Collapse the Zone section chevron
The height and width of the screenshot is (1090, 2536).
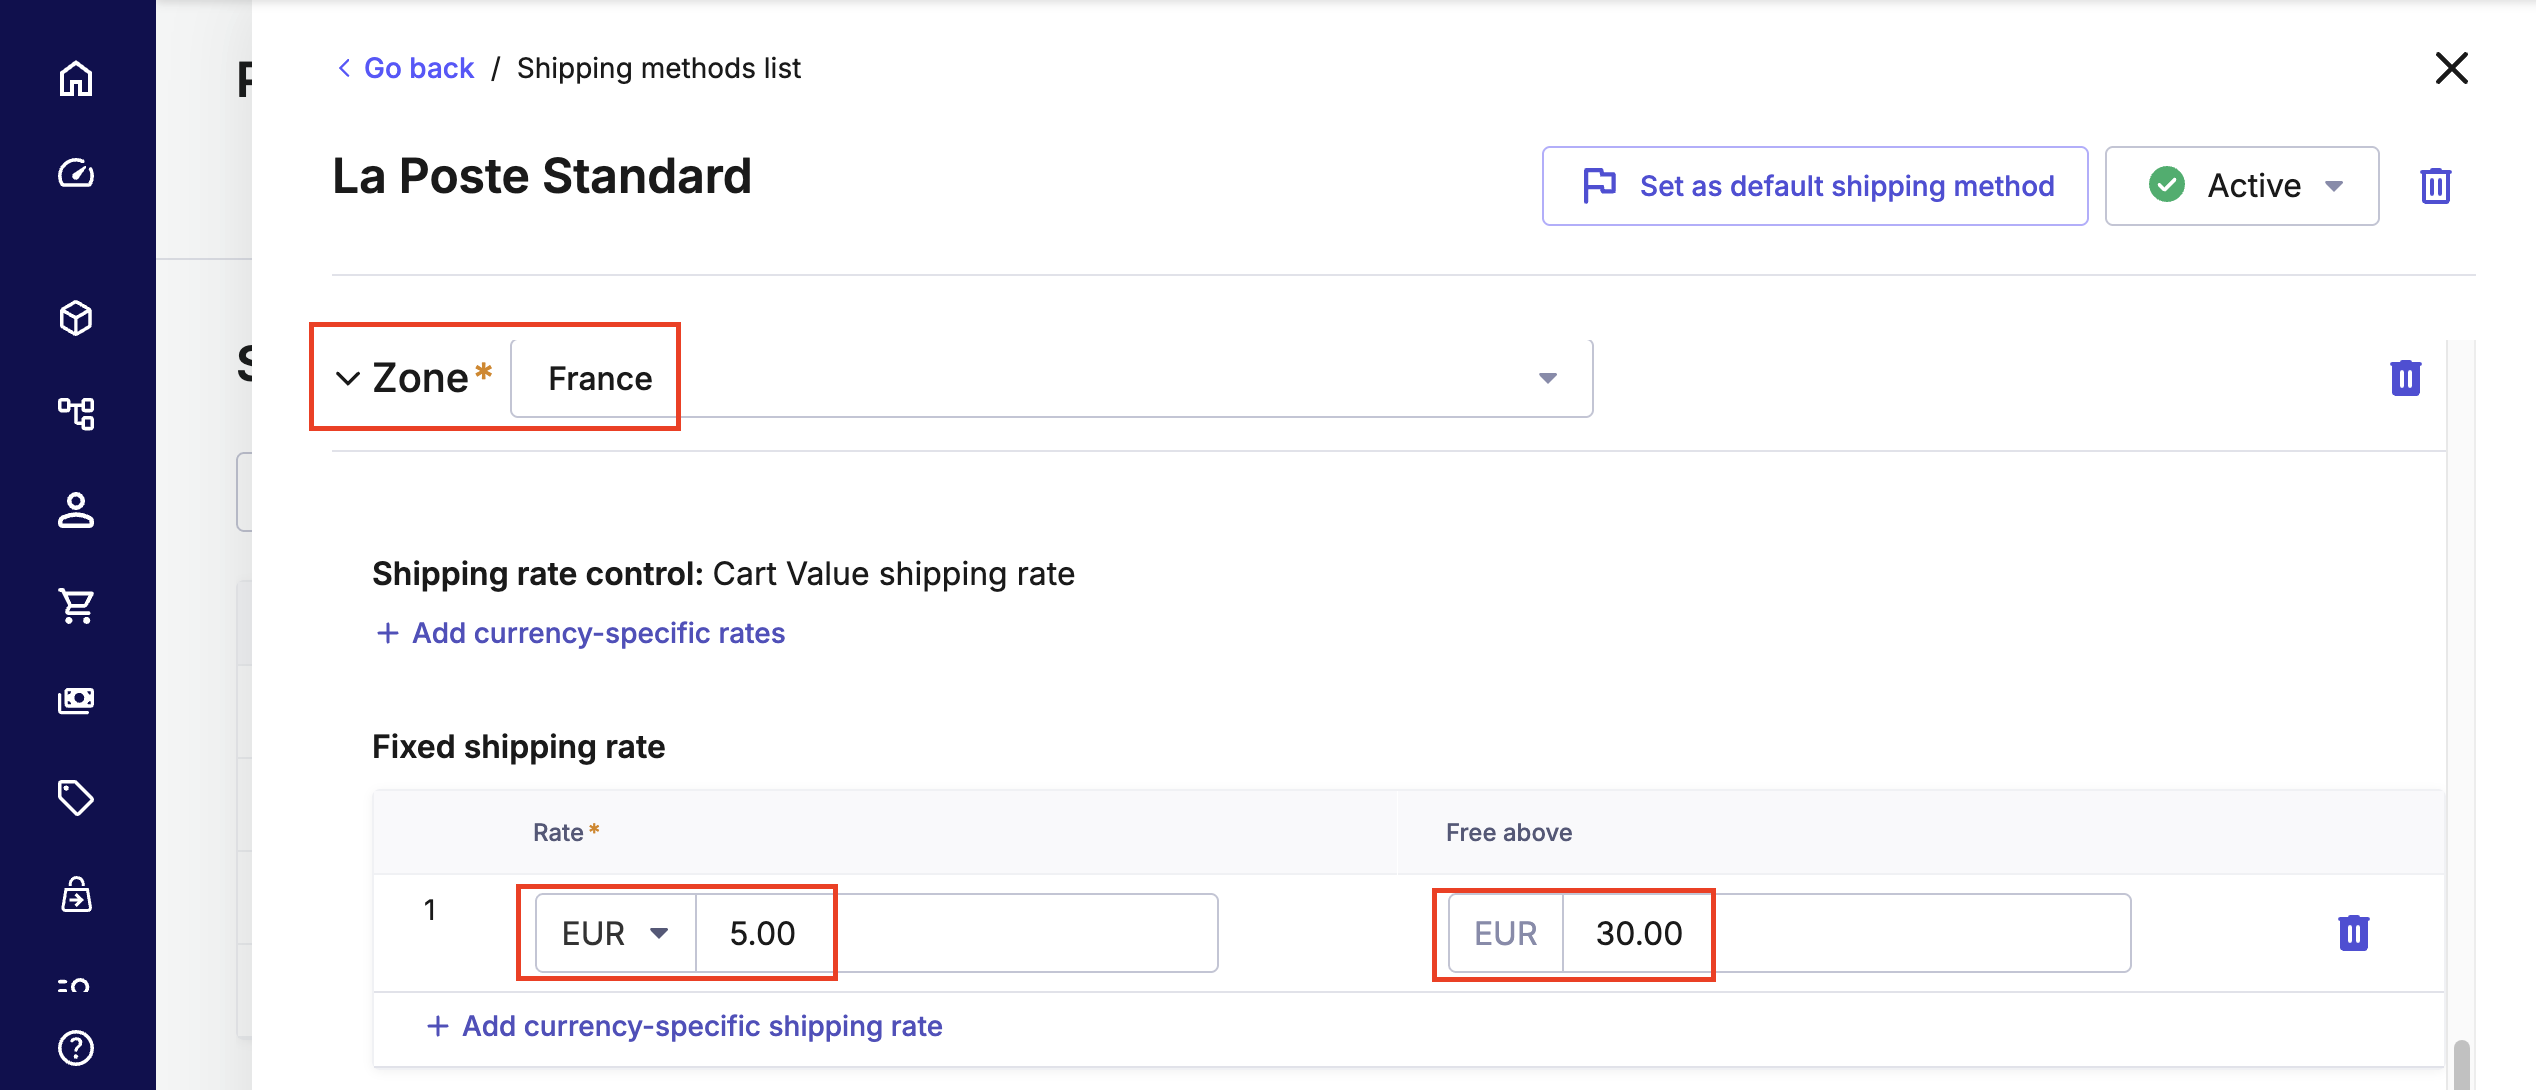tap(347, 378)
